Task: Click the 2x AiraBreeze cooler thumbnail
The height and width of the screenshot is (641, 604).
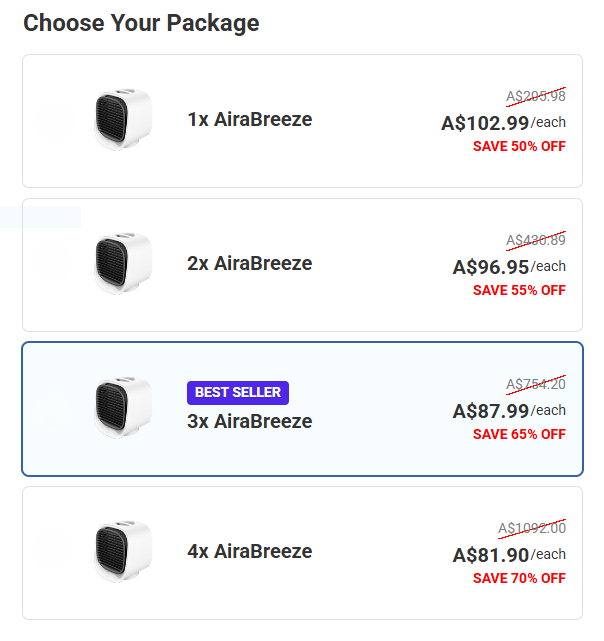Action: point(122,264)
